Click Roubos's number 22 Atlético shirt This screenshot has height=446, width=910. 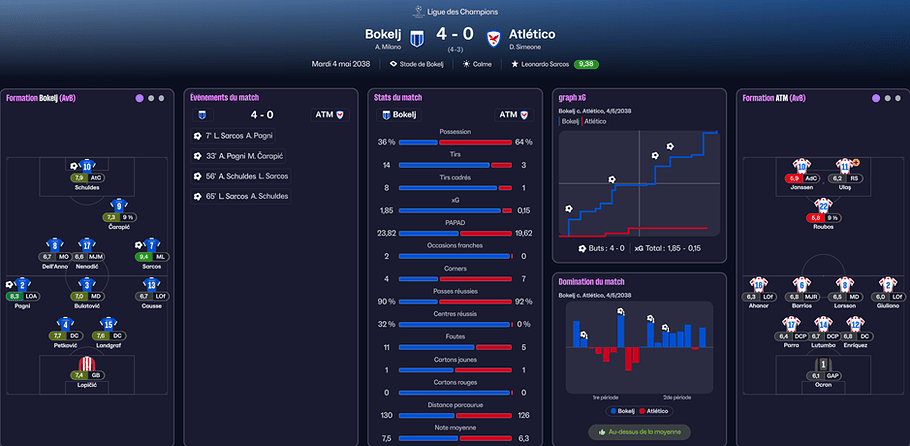pos(823,206)
